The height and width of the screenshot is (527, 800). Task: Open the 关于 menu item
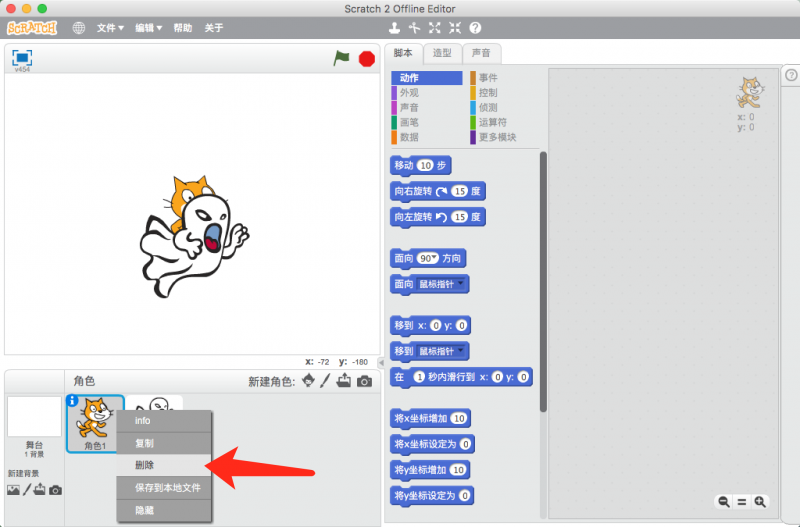214,28
